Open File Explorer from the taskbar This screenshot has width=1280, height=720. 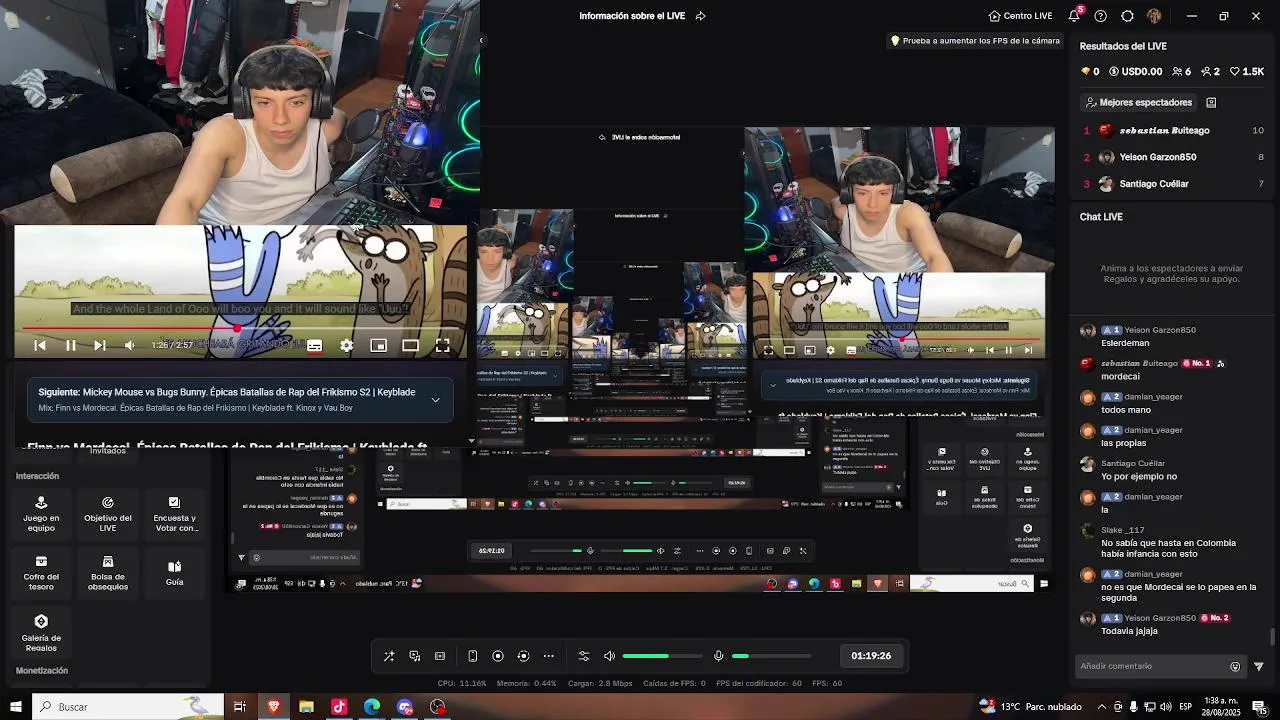point(306,707)
